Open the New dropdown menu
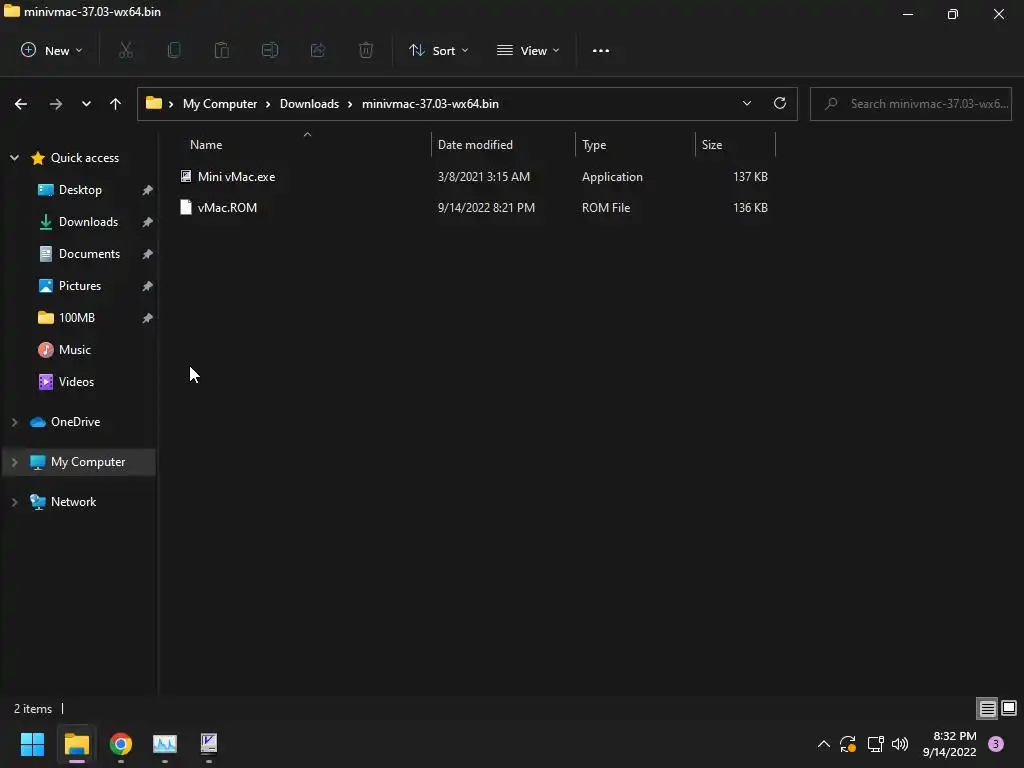This screenshot has width=1024, height=768. point(52,50)
